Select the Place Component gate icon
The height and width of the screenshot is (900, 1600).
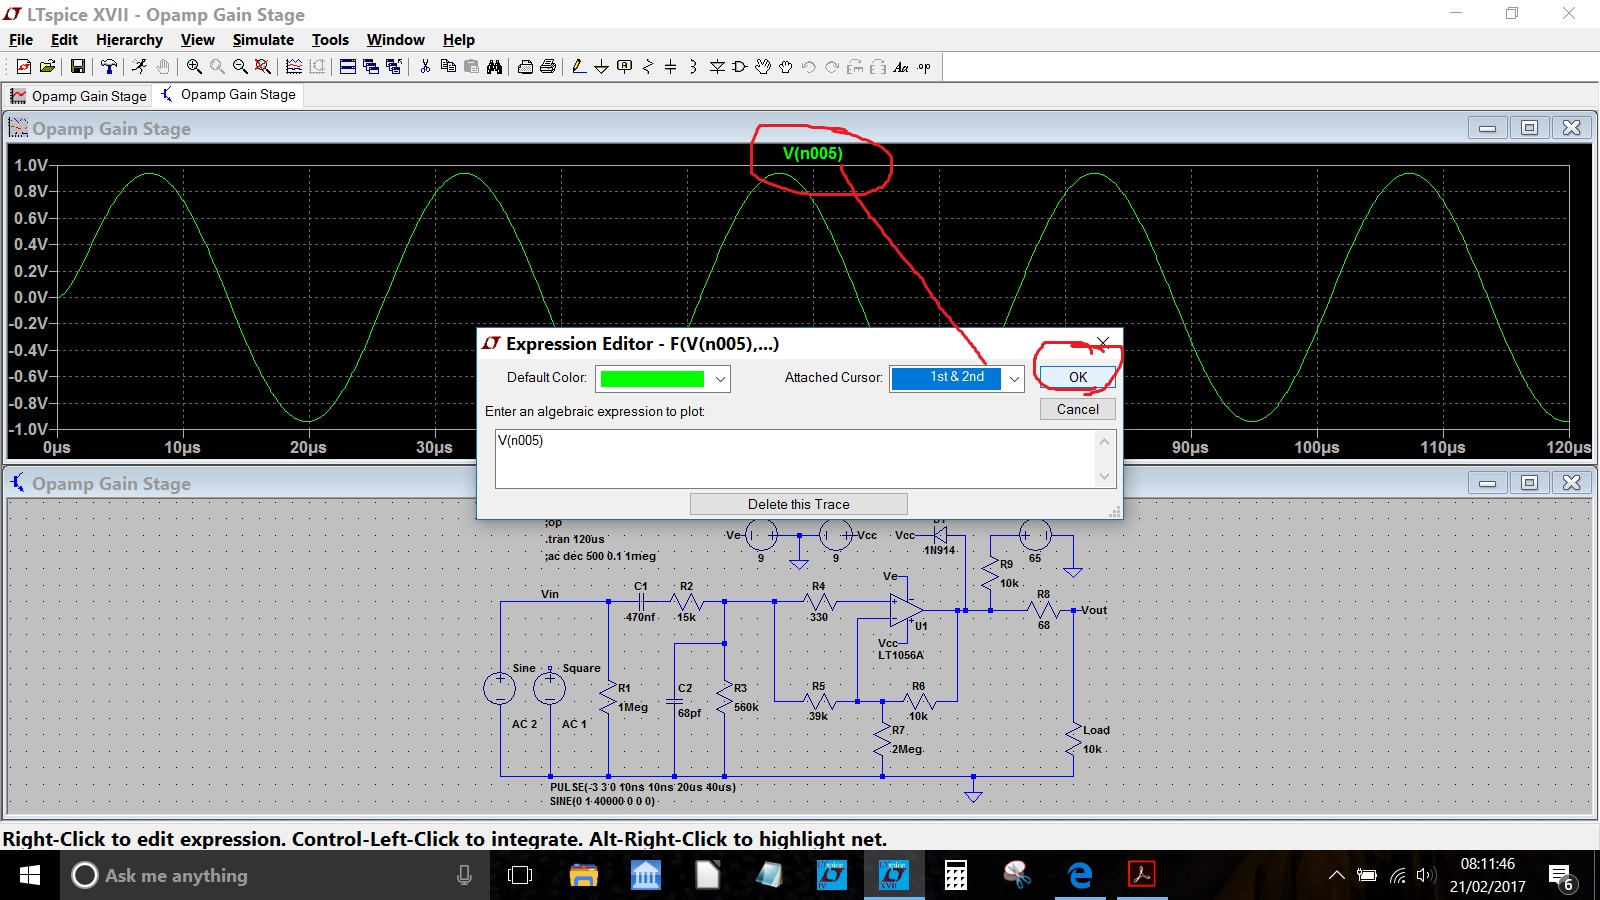[740, 67]
